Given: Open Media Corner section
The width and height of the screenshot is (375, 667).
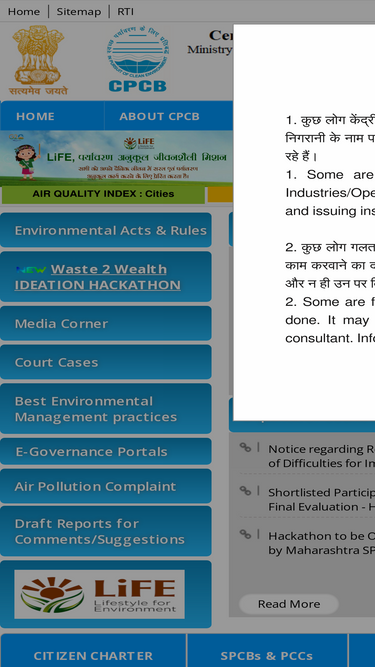Looking at the screenshot, I should click(105, 323).
